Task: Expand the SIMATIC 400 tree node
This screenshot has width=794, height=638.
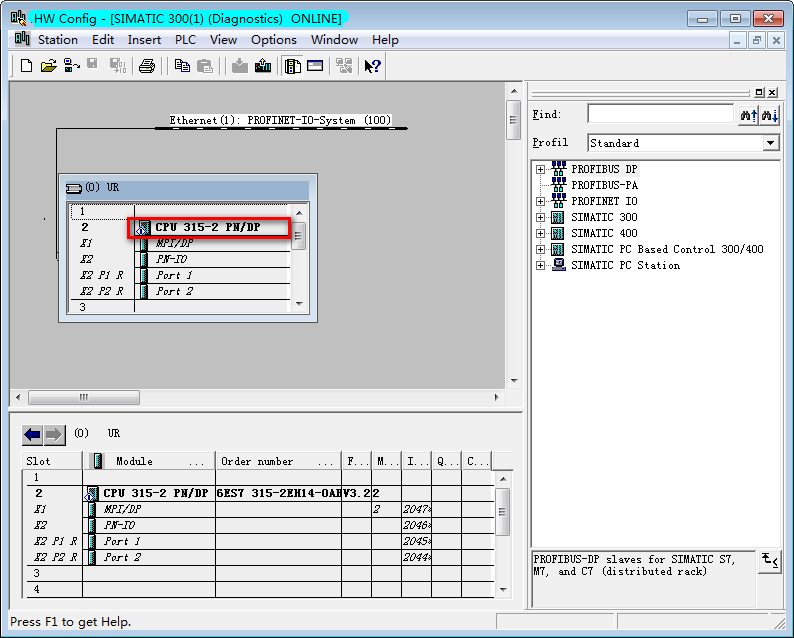Action: click(540, 233)
